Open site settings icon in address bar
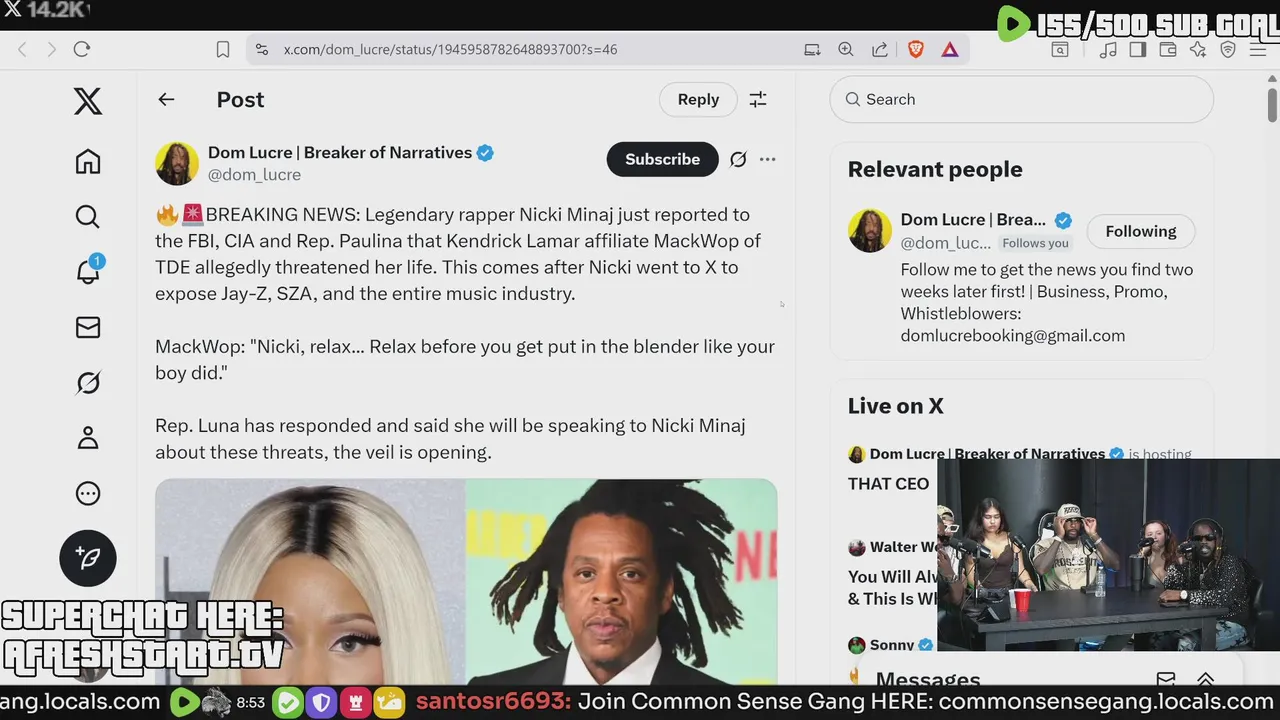The height and width of the screenshot is (720, 1280). (x=261, y=49)
